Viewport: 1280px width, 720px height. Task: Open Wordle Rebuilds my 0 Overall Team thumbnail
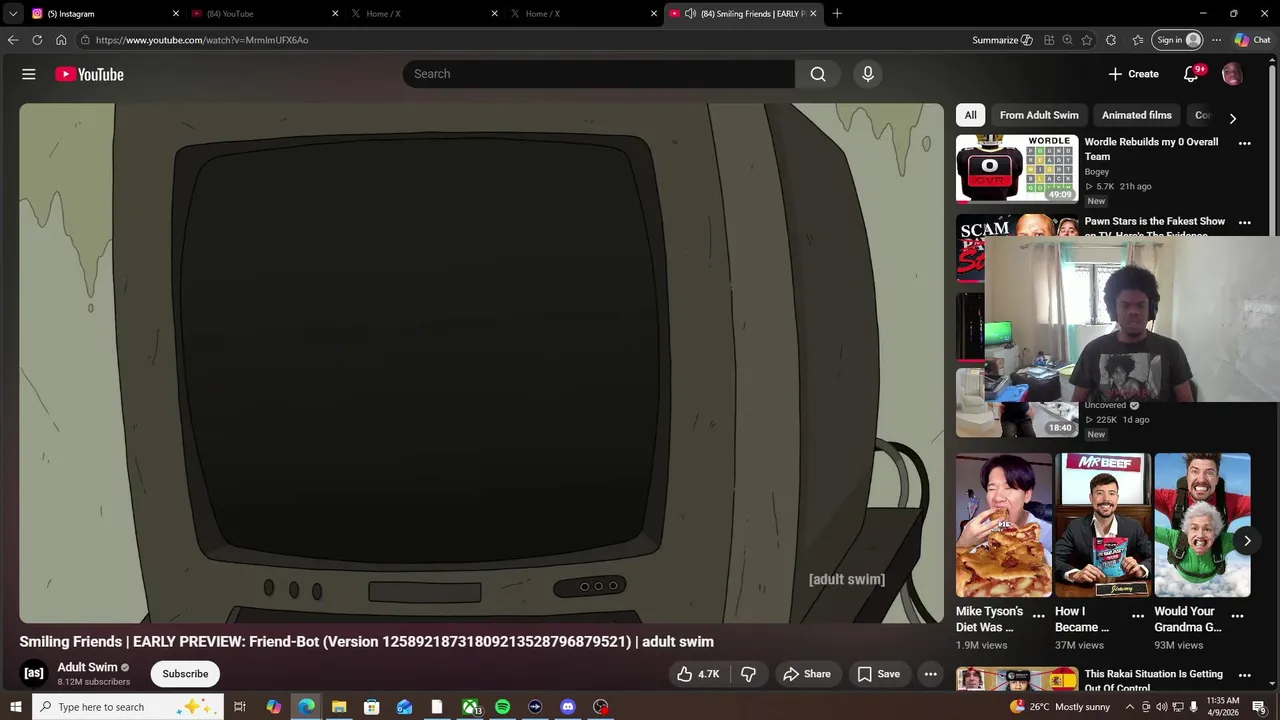tap(1017, 169)
